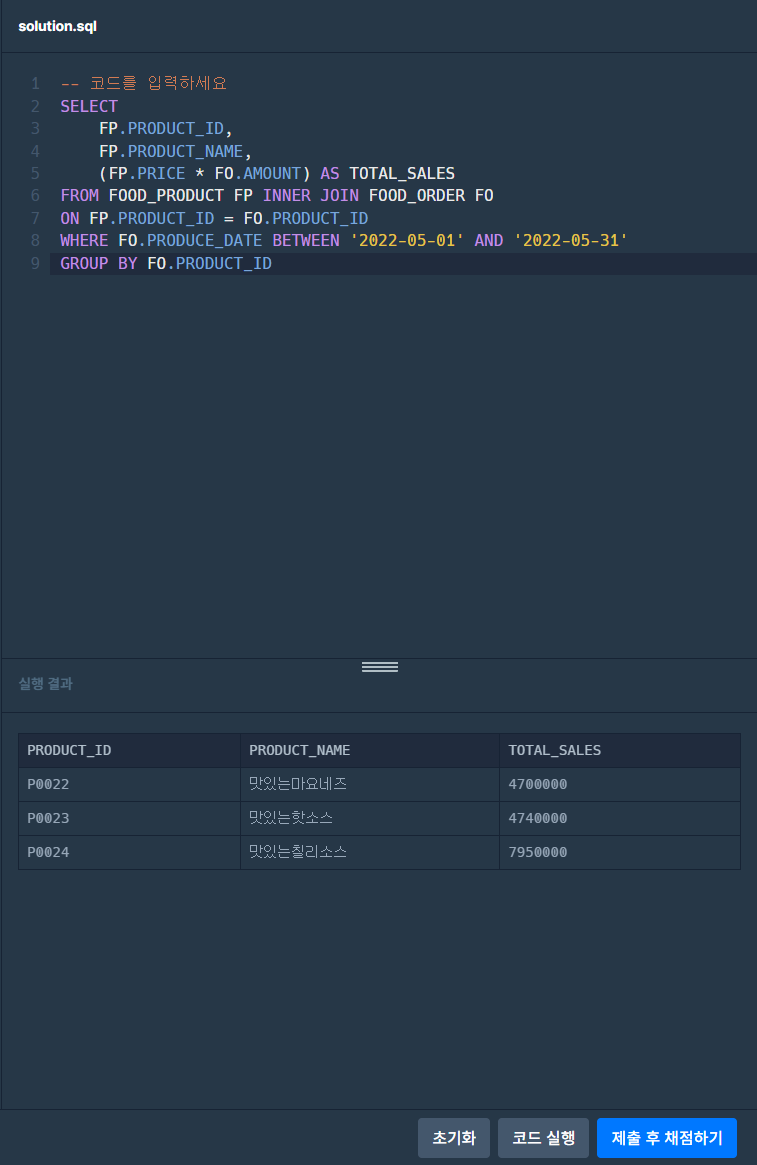
Task: Click the PRODUCT_ID column header
Action: click(x=129, y=750)
